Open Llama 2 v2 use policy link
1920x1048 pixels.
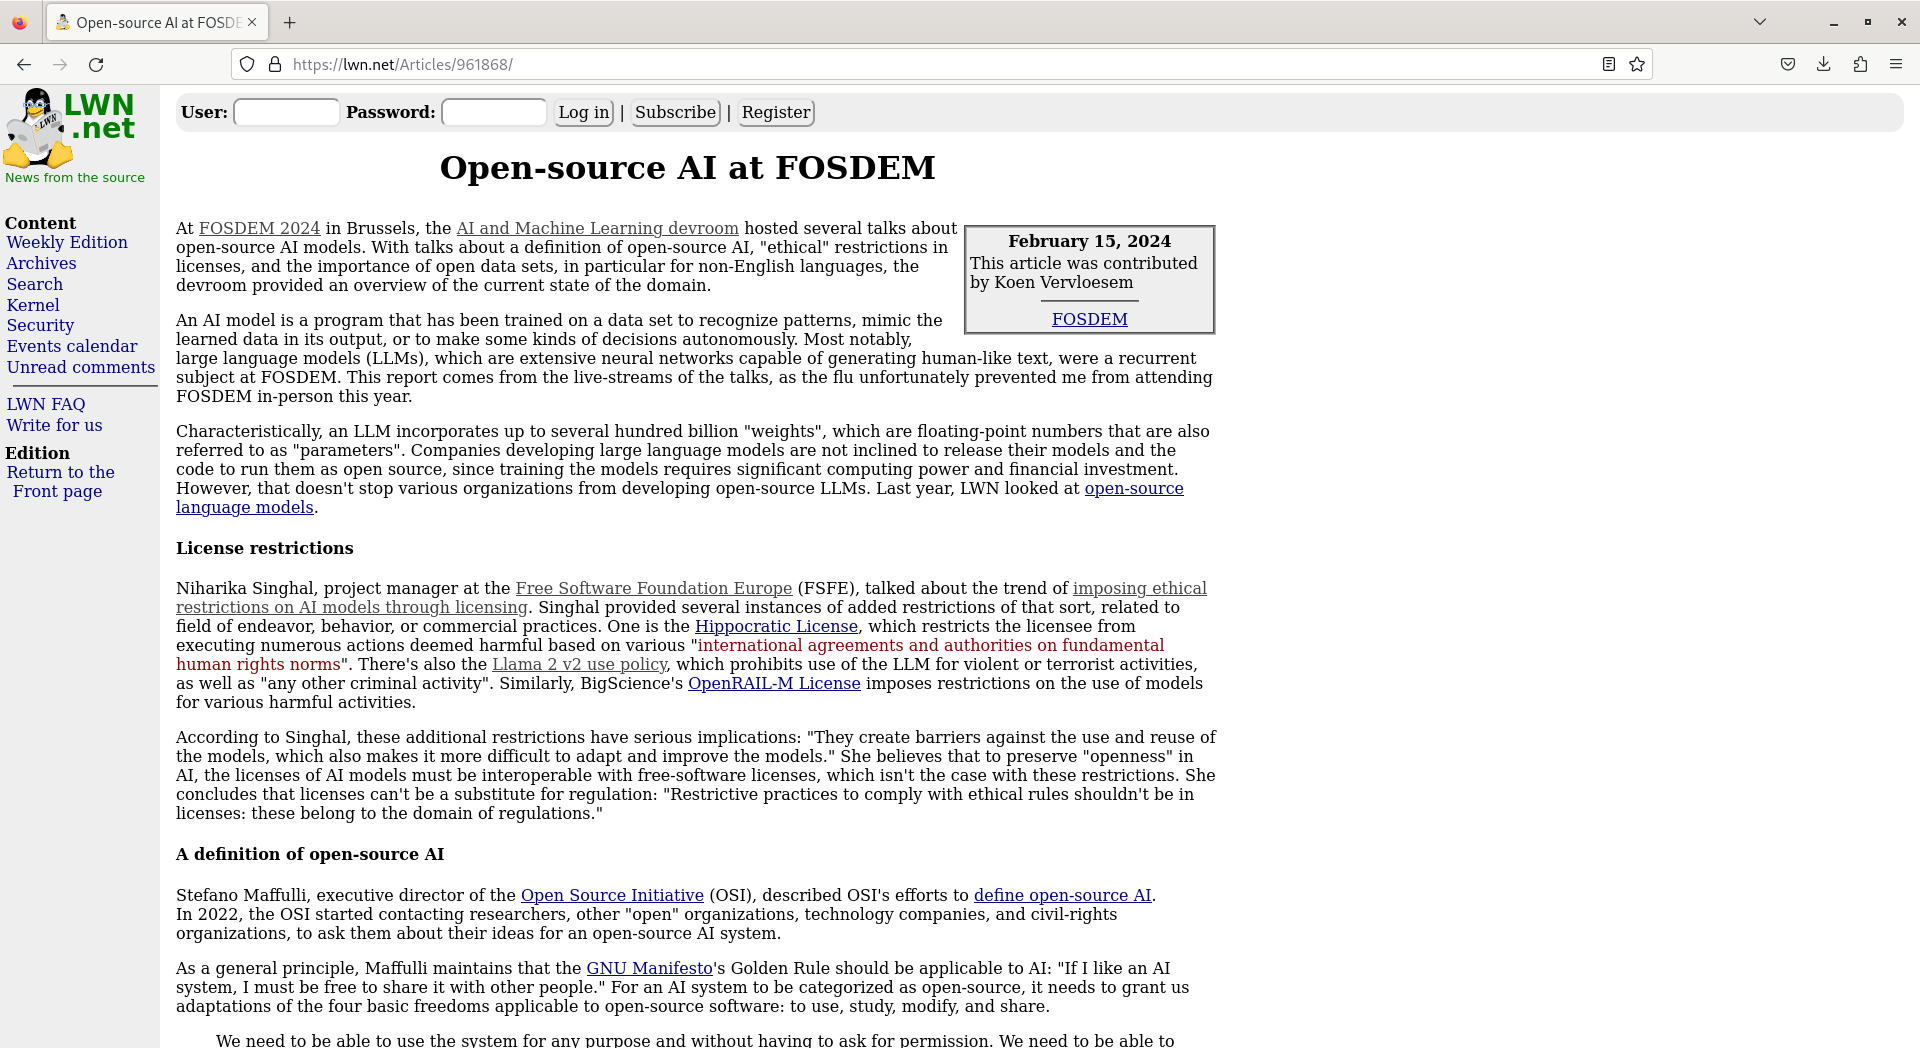pyautogui.click(x=579, y=664)
